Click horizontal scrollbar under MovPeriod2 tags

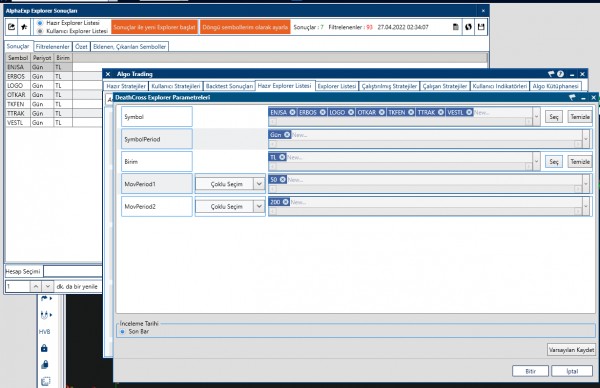coord(425,211)
